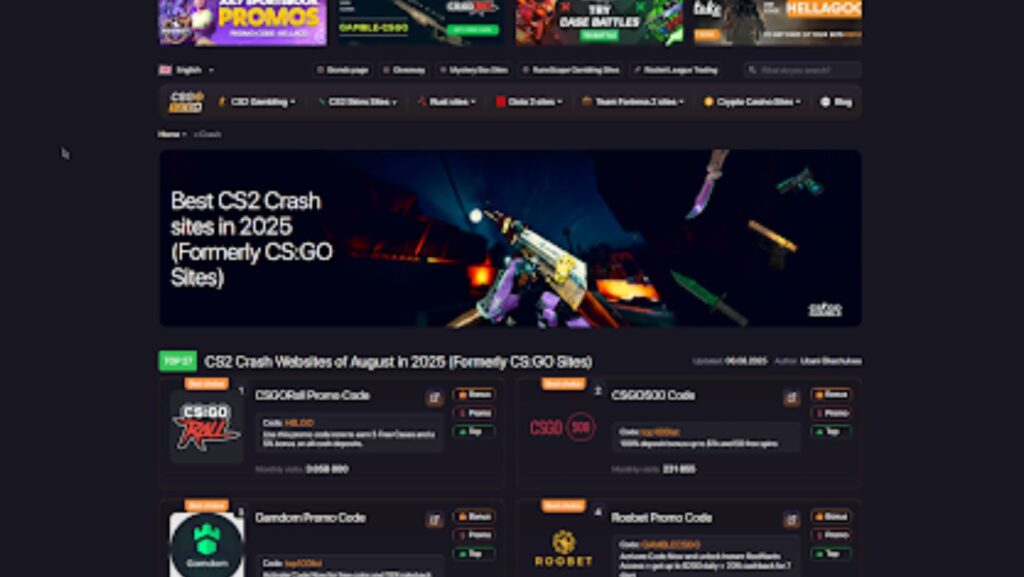This screenshot has width=1024, height=577.
Task: Click the square icon beside Gamdom Promo Code
Action: (434, 520)
